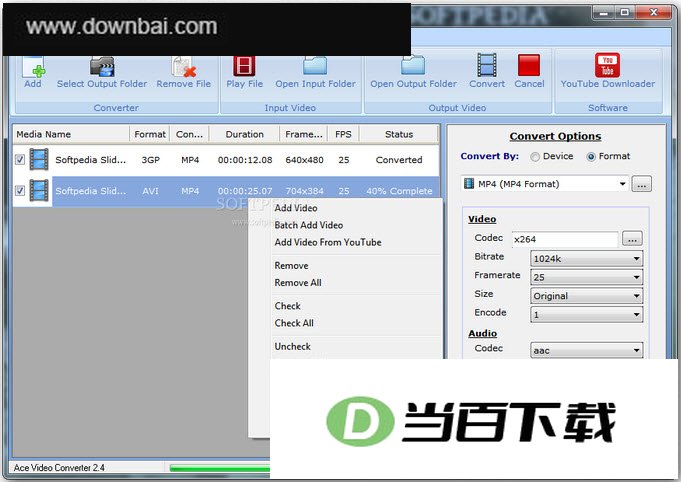
Task: Choose Remove All in context menu
Action: 298,283
